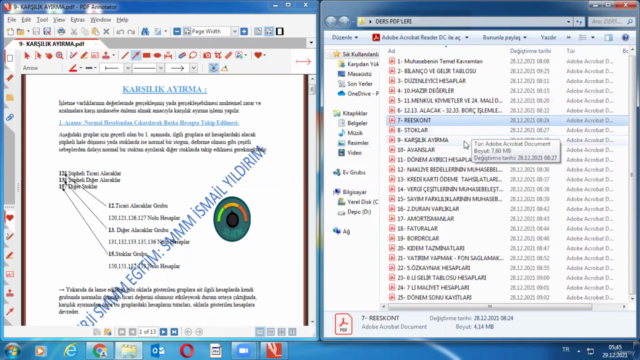Jump to last page button
640x360 pixels.
[x=174, y=332]
